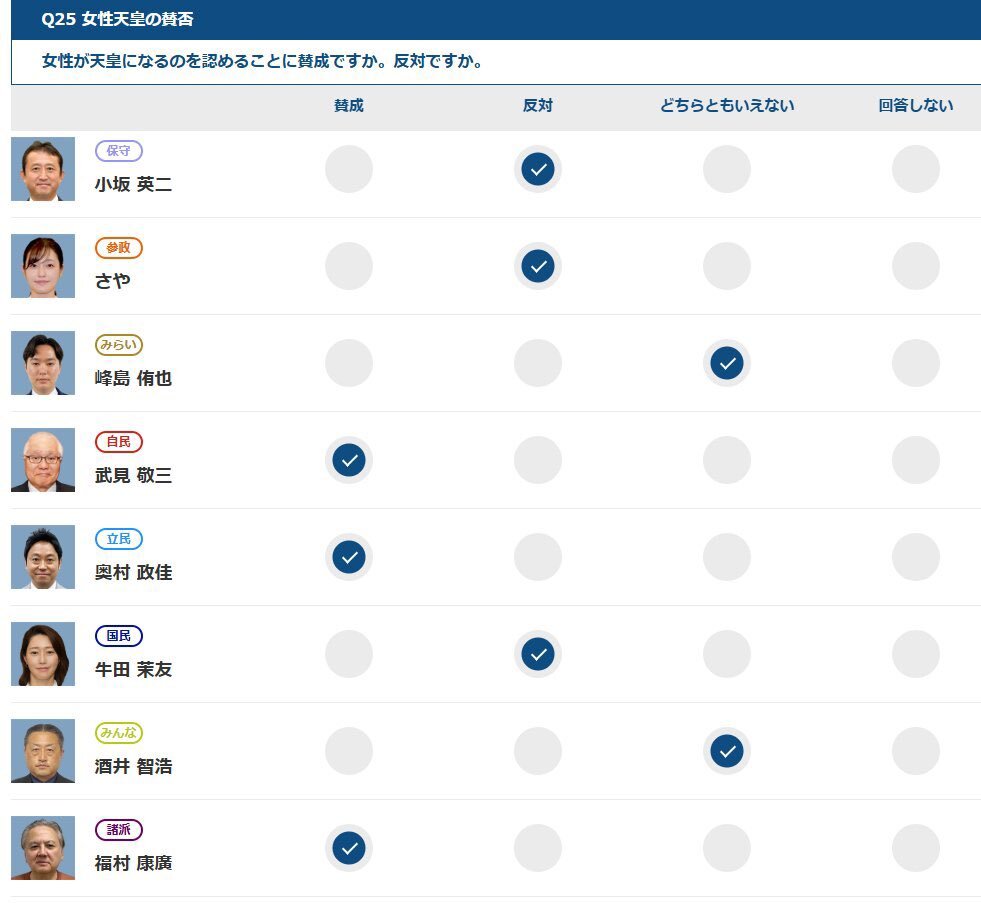Click the 自民 party badge
Image resolution: width=981 pixels, height=906 pixels.
pyautogui.click(x=119, y=442)
